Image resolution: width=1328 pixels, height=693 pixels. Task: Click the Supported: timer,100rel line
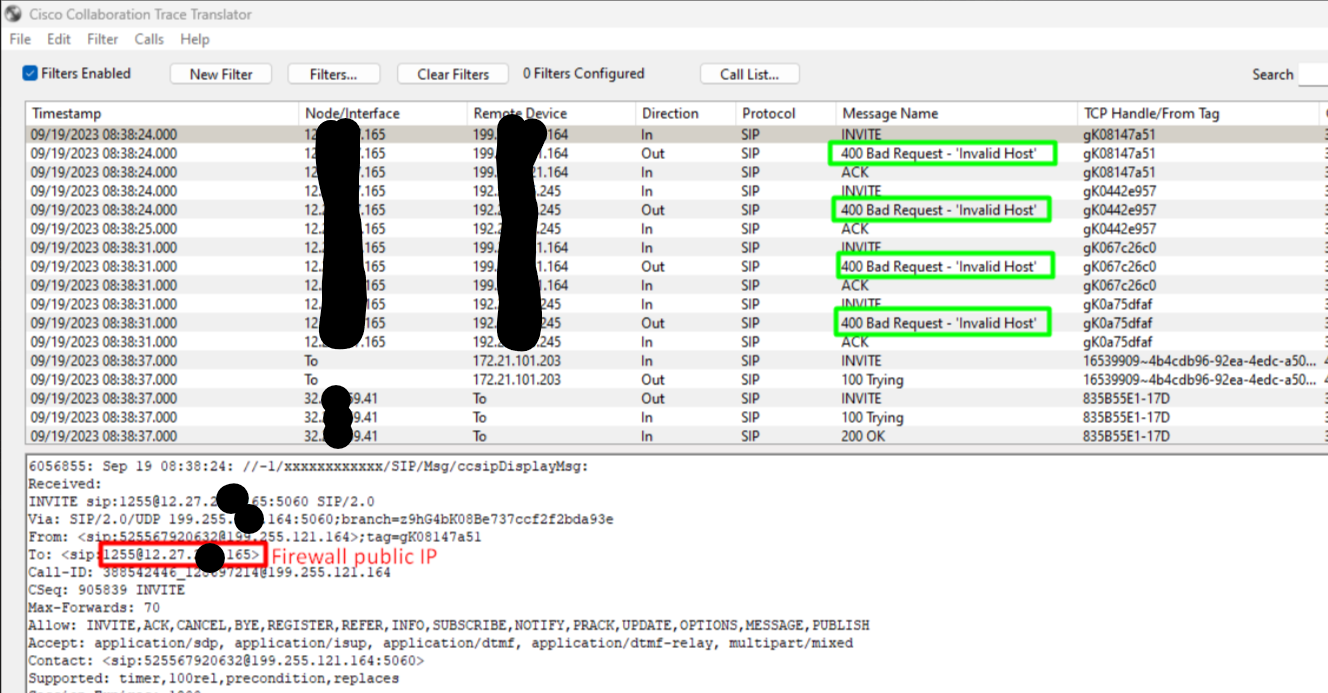(x=214, y=678)
